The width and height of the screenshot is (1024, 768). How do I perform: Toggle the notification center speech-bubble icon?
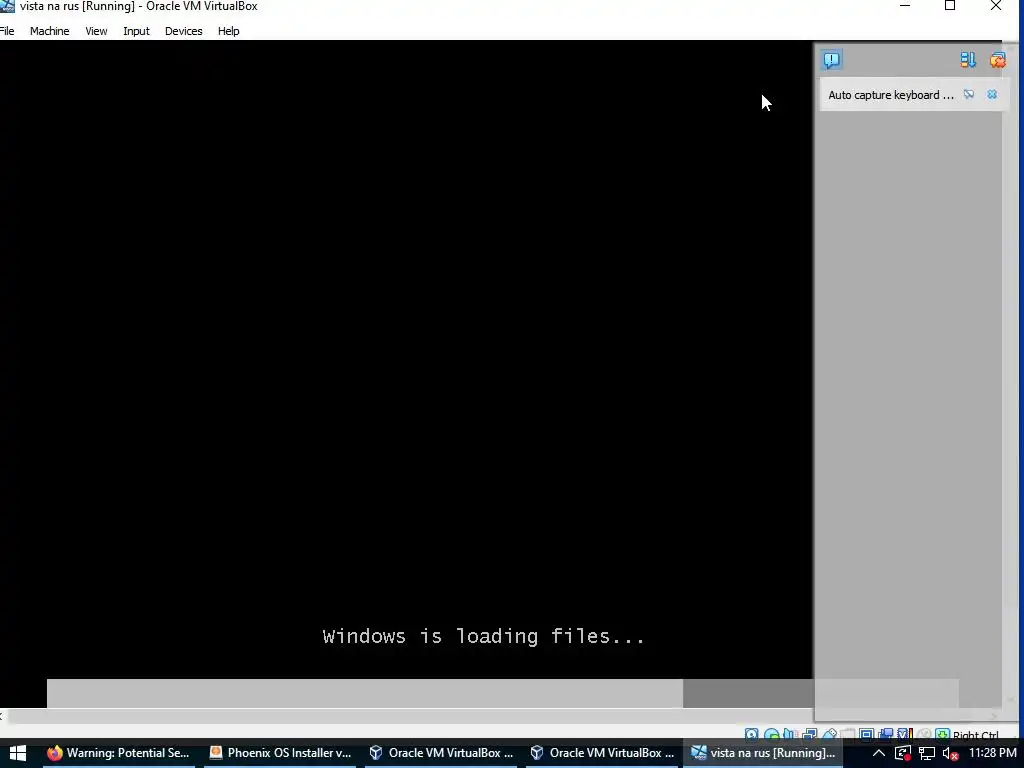tap(831, 60)
